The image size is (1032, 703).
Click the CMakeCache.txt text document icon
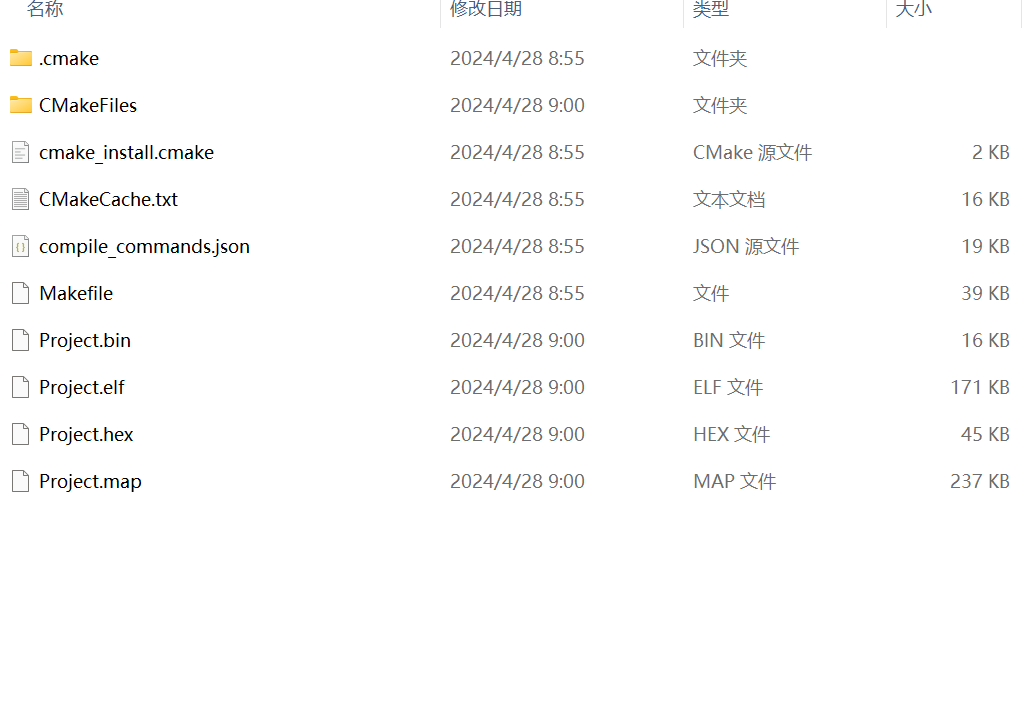click(20, 199)
